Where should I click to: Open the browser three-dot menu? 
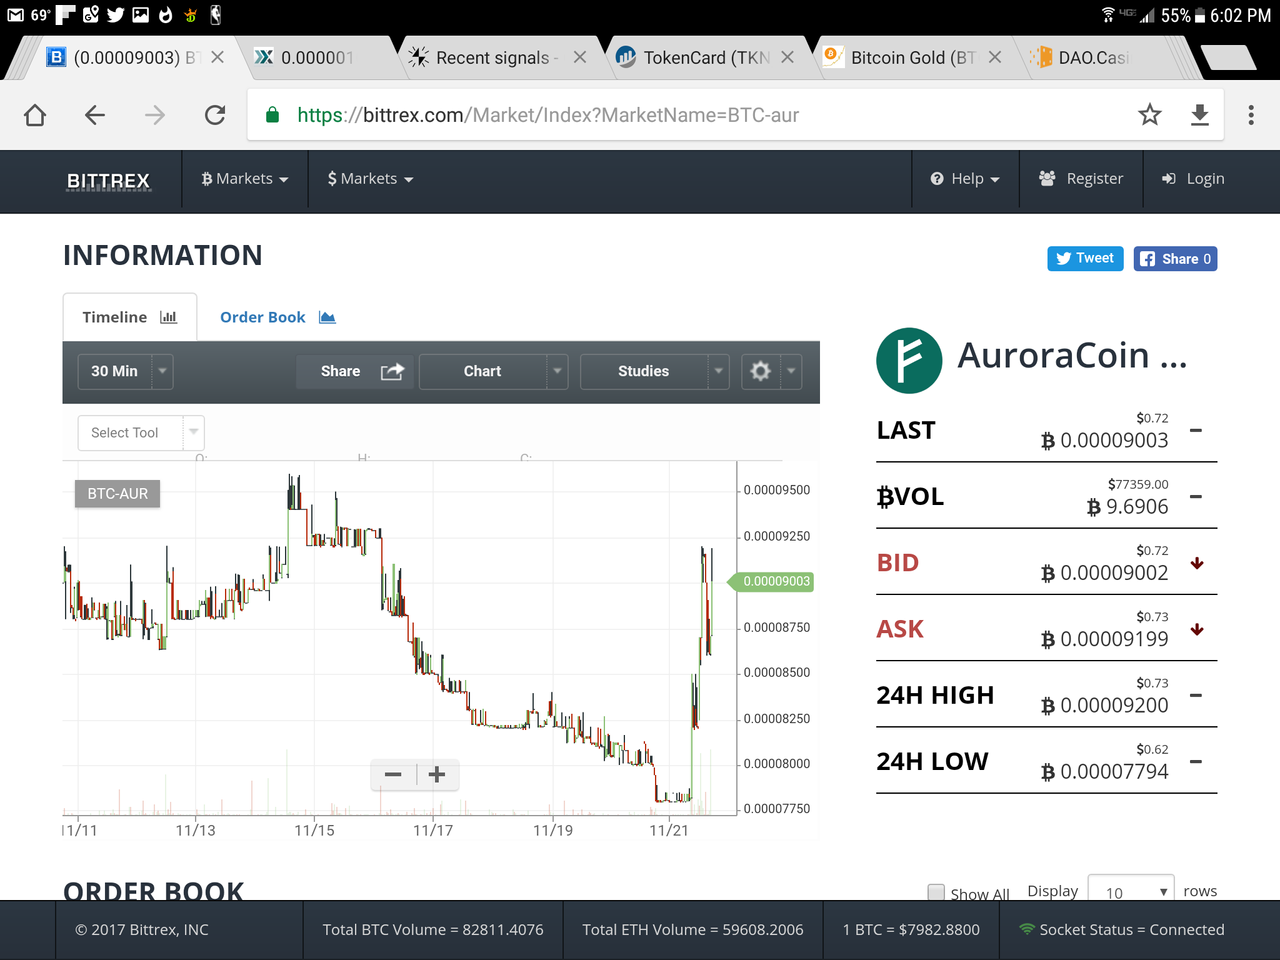coord(1251,115)
